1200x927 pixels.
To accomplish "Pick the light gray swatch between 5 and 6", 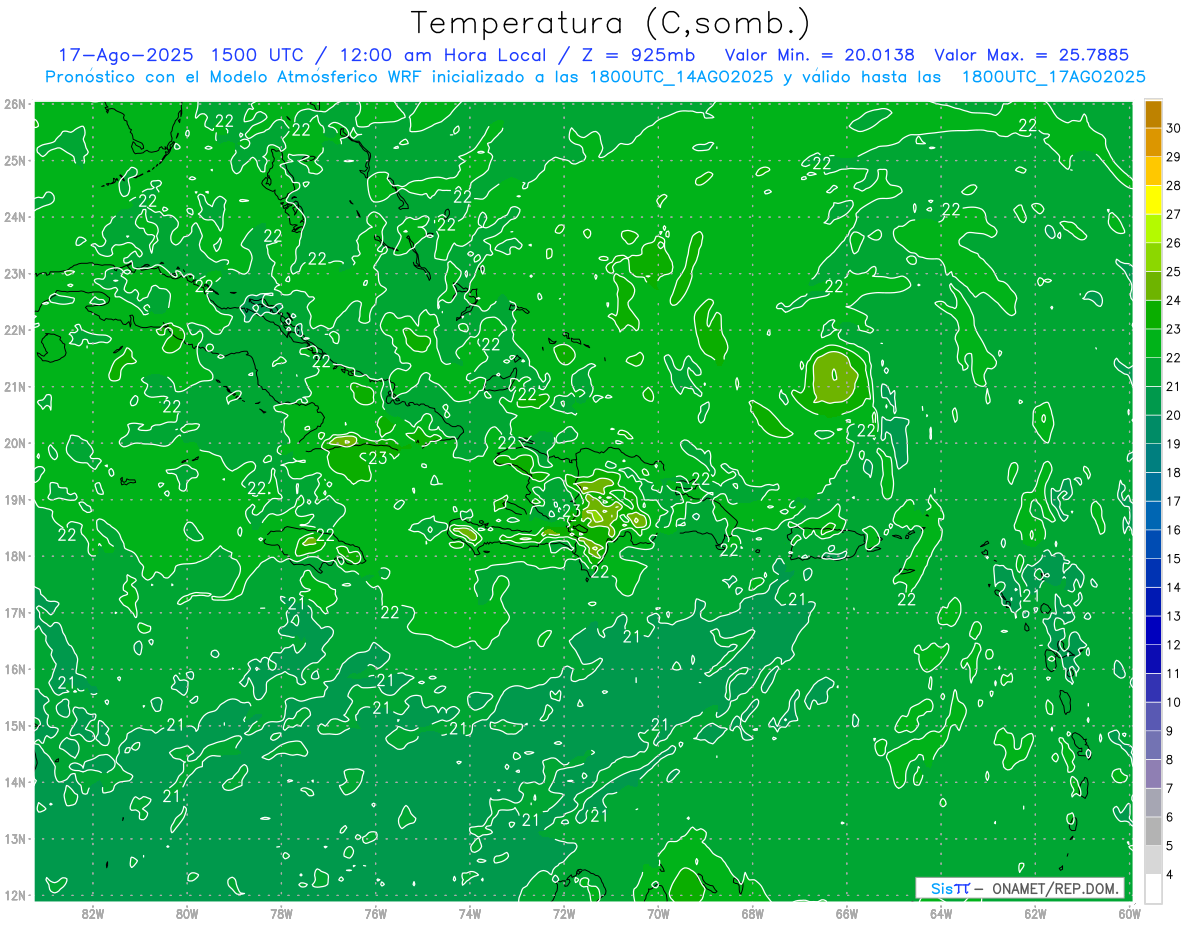I will click(1153, 831).
